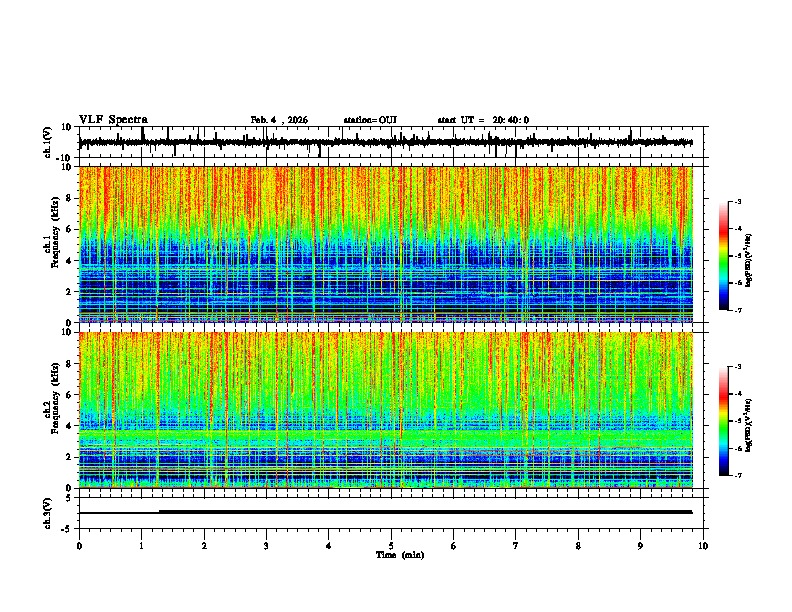
Task: Click the '4' kHz tick of ch.1 spectrogram
Action: click(69, 260)
